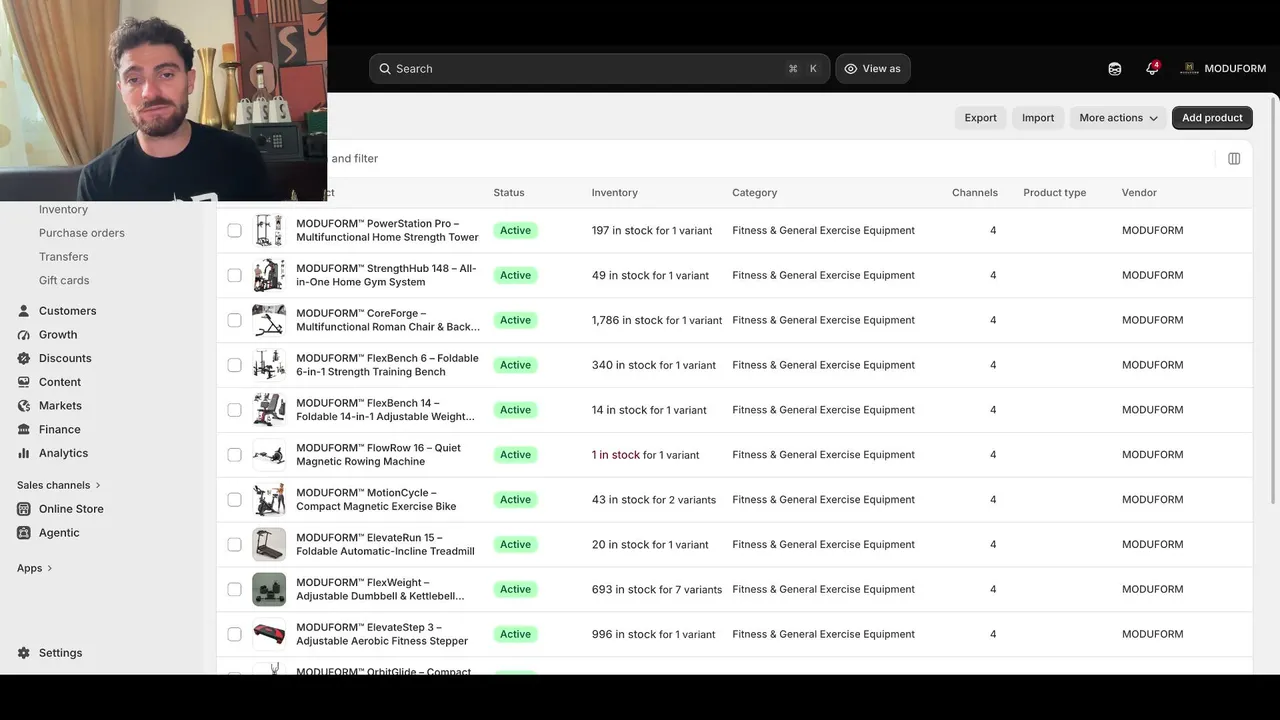
Task: Tick the CoreForge Roman Chair checkbox
Action: [234, 320]
